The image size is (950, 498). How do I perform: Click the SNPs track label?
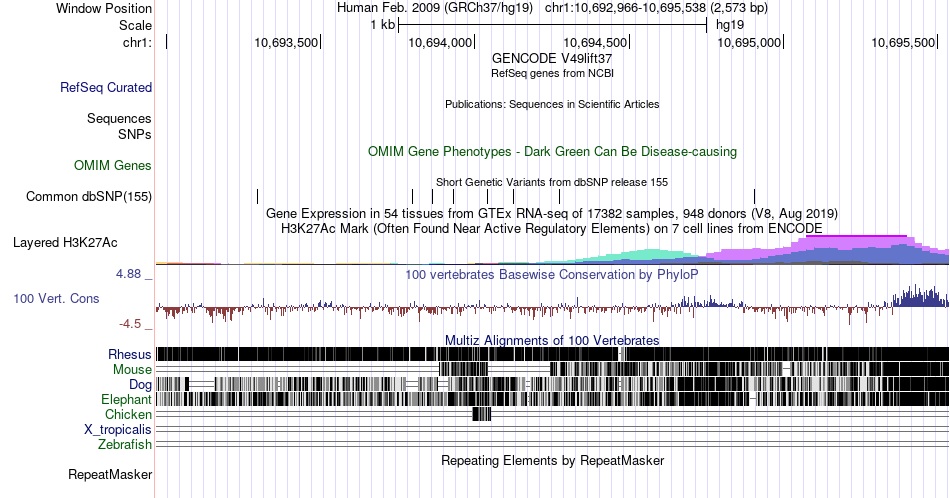pos(135,134)
